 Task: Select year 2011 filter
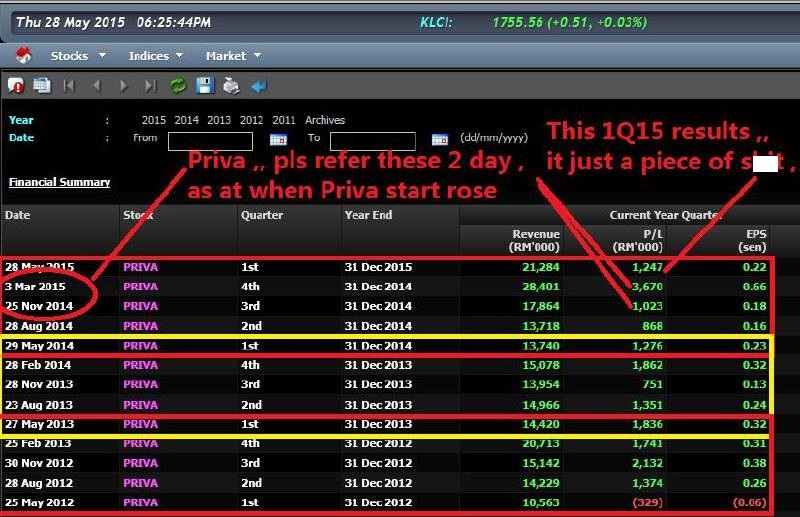[x=284, y=120]
